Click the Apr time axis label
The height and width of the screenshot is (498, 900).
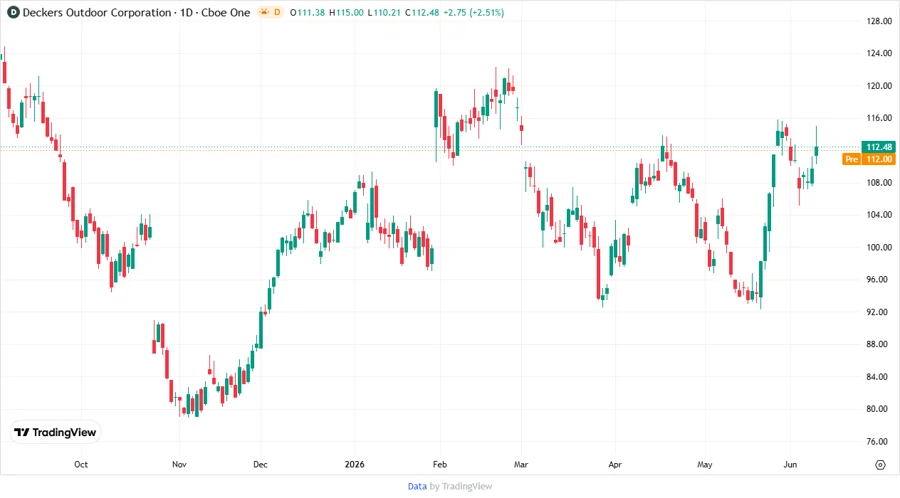point(615,465)
